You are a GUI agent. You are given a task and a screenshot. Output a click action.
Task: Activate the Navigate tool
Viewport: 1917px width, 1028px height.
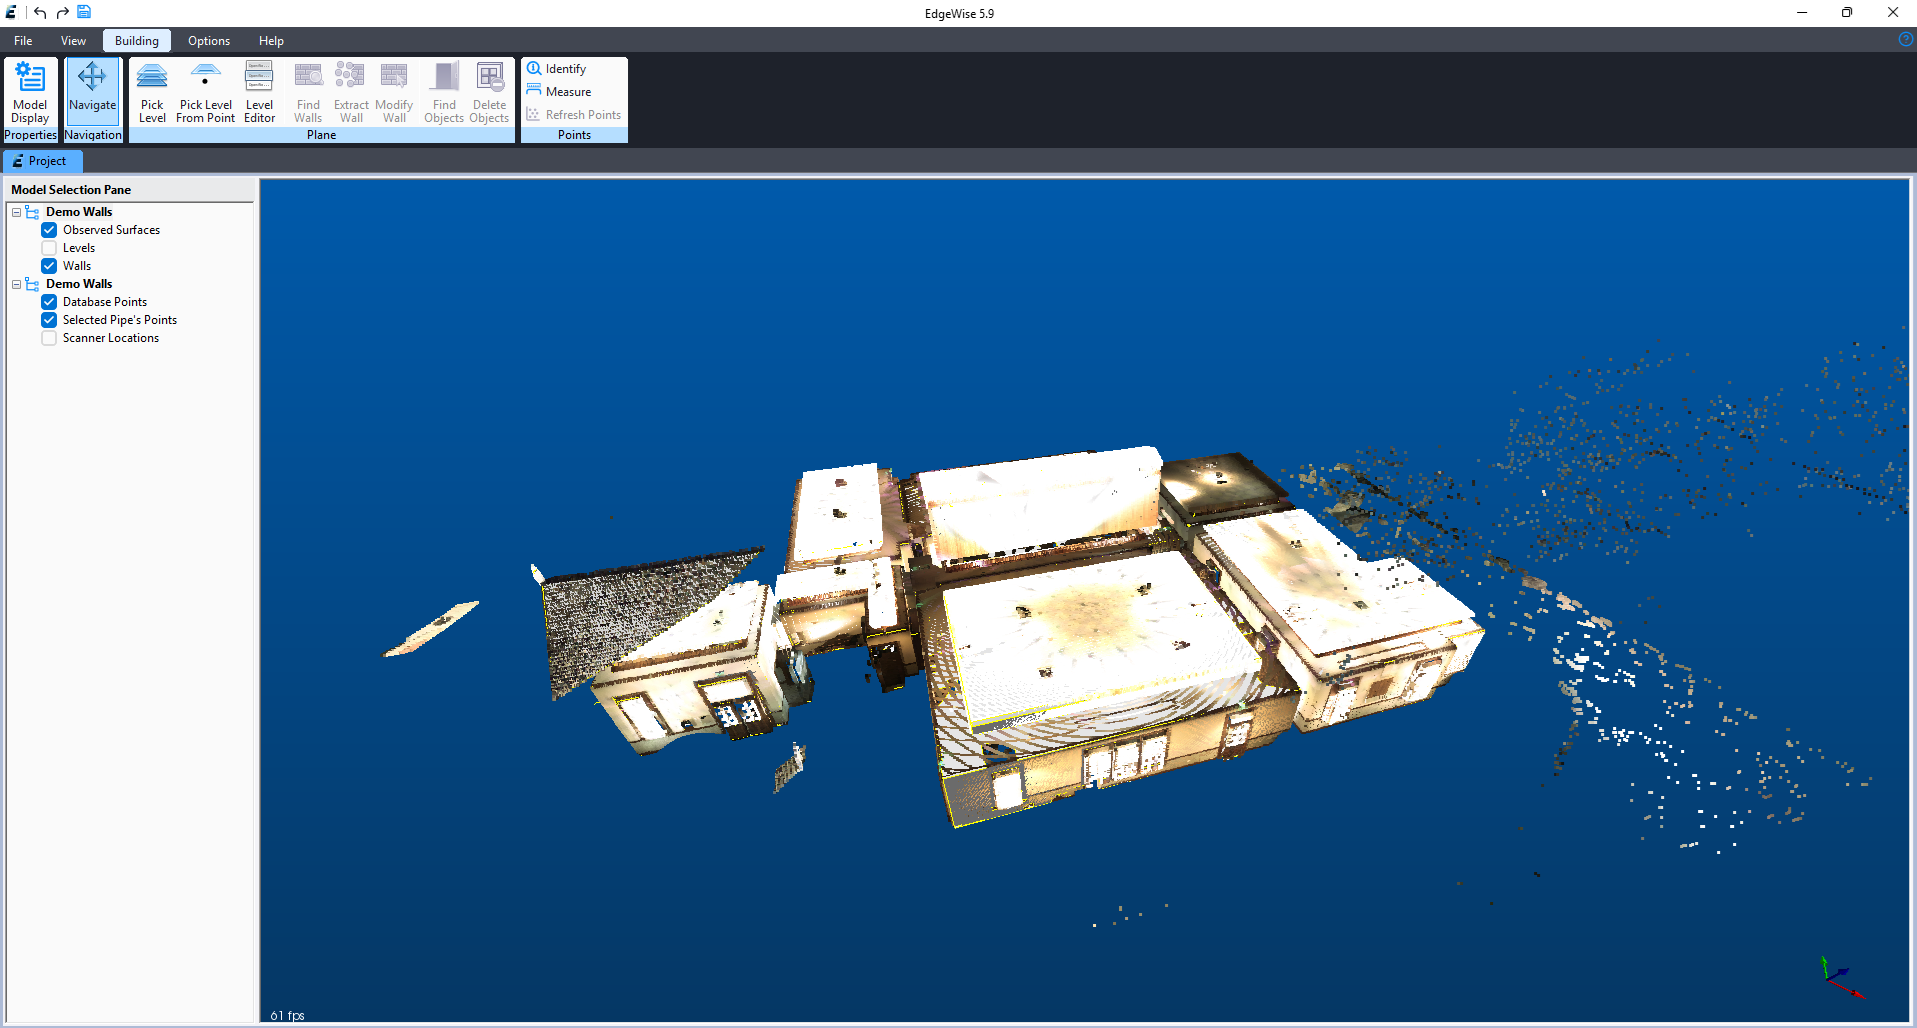click(93, 92)
